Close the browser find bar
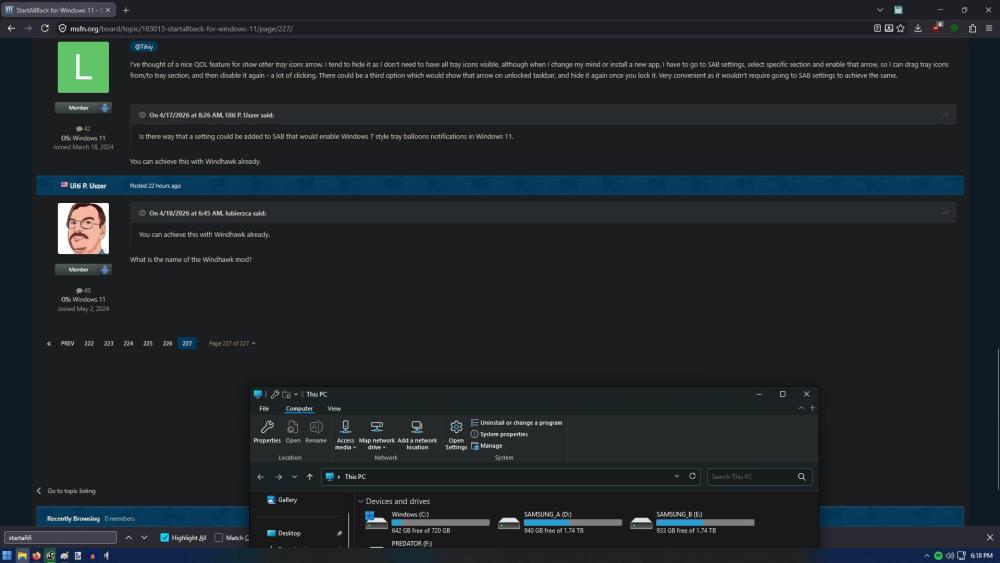1000x563 pixels. (990, 537)
